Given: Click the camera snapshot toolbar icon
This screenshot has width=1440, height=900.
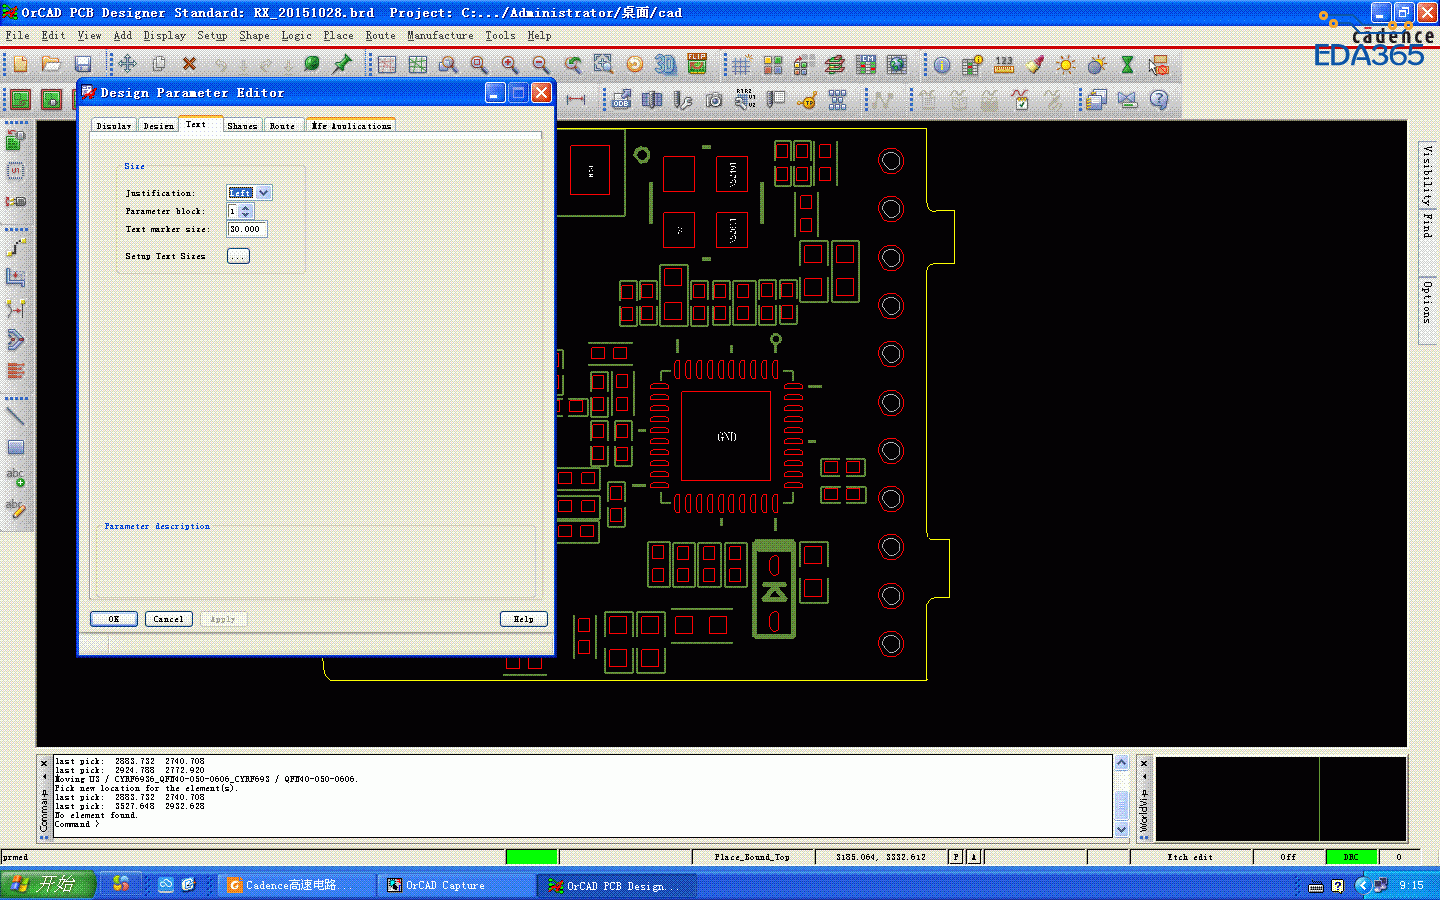Looking at the screenshot, I should tap(714, 100).
